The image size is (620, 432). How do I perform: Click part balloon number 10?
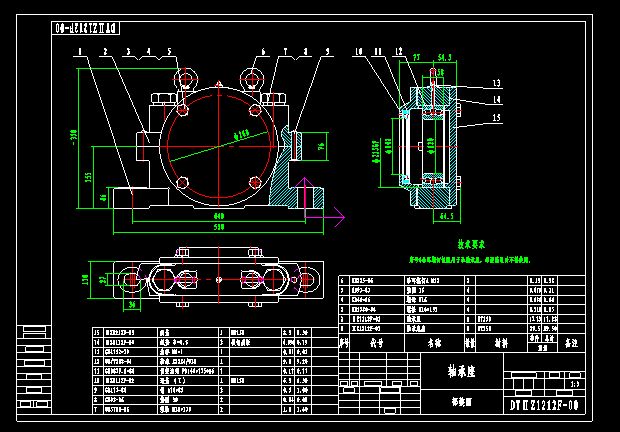click(359, 52)
